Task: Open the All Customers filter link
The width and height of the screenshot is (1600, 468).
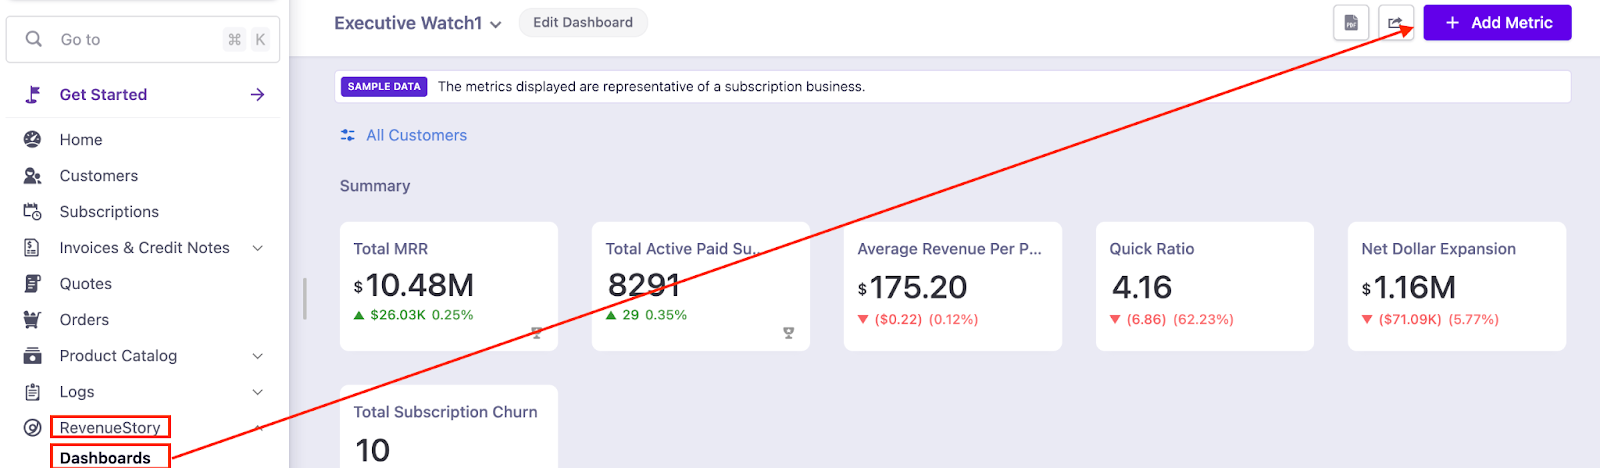Action: pos(416,135)
